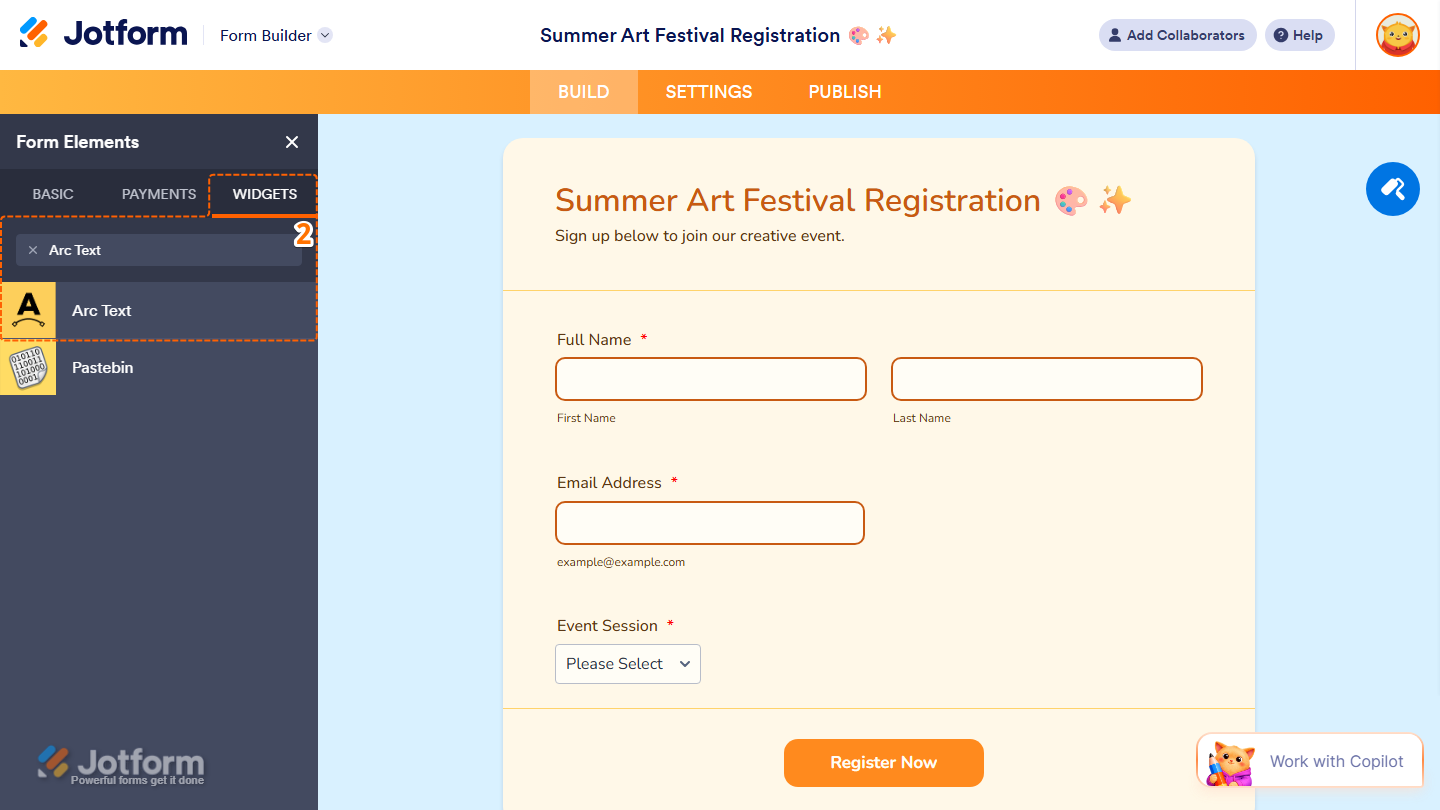Viewport: 1440px width, 810px height.
Task: Clear the Arc Text widget search
Action: [x=33, y=250]
